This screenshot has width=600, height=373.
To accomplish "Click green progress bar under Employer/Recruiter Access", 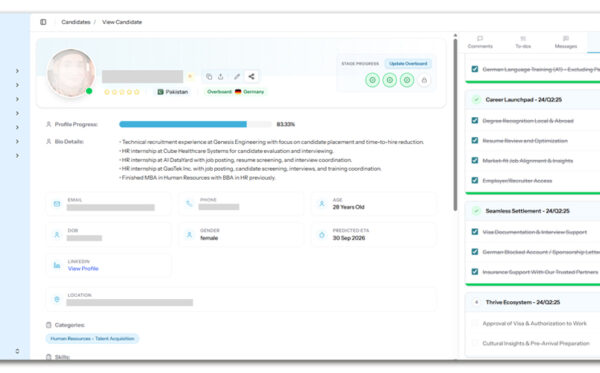I will tap(533, 193).
